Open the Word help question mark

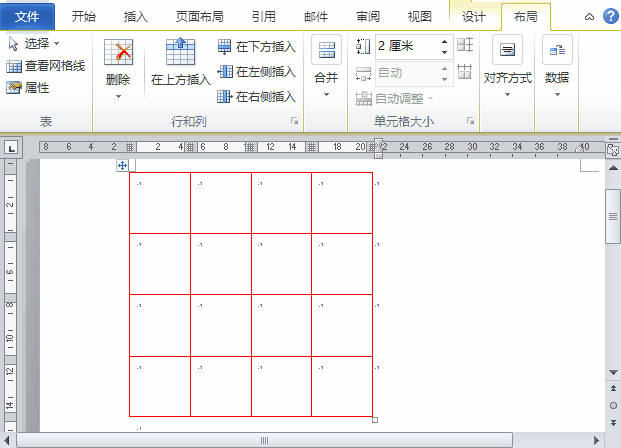coord(610,17)
